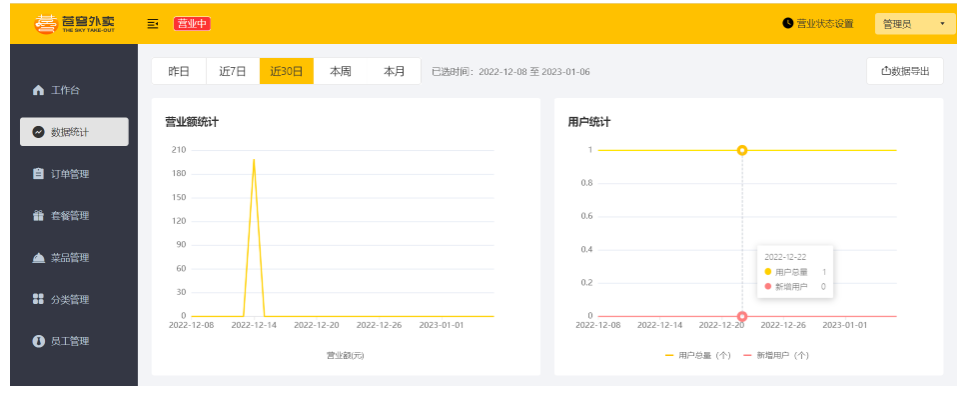Click 用户总量 row in tooltip
975x394 pixels.
pyautogui.click(x=795, y=272)
